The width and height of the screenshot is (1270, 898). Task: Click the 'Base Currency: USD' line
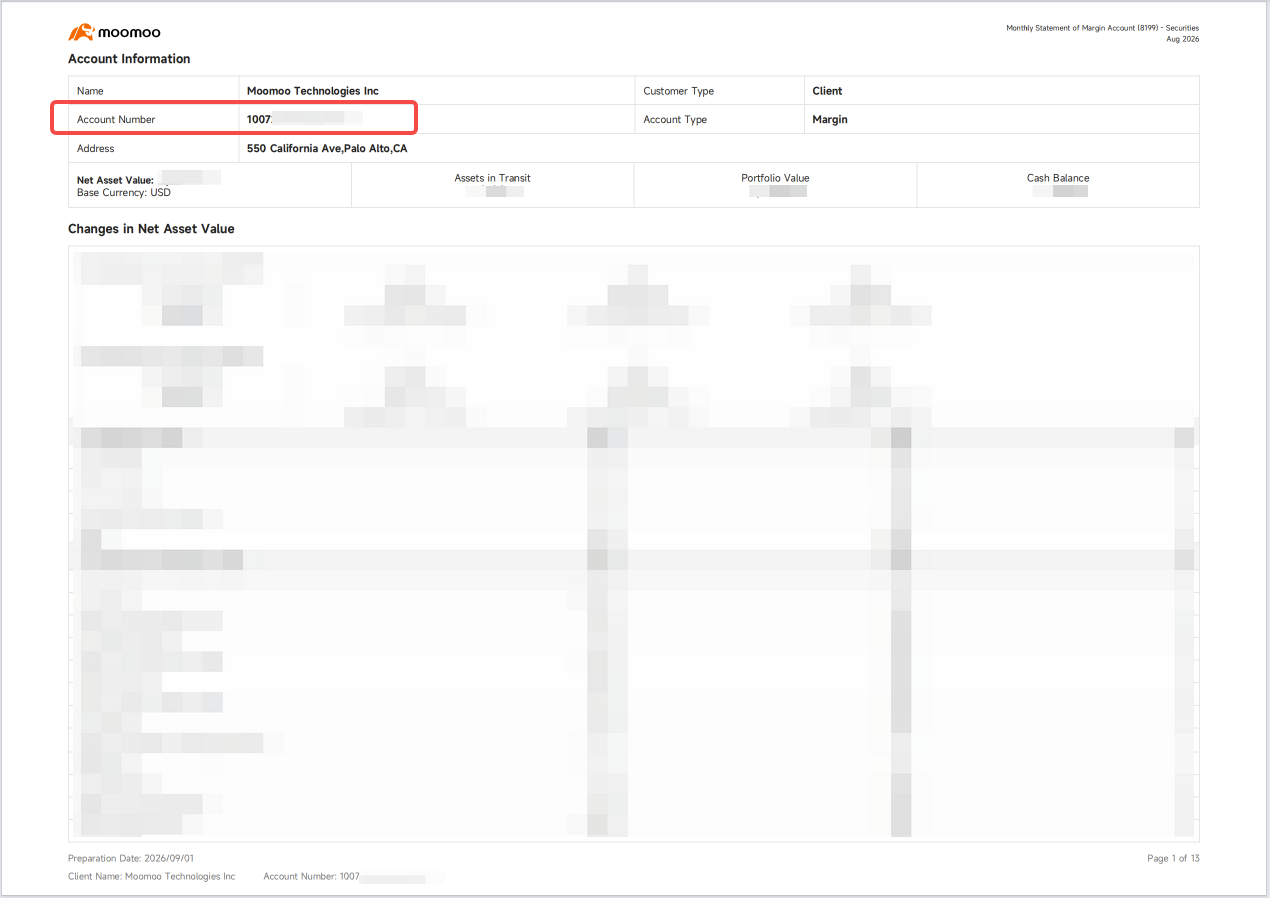(124, 192)
